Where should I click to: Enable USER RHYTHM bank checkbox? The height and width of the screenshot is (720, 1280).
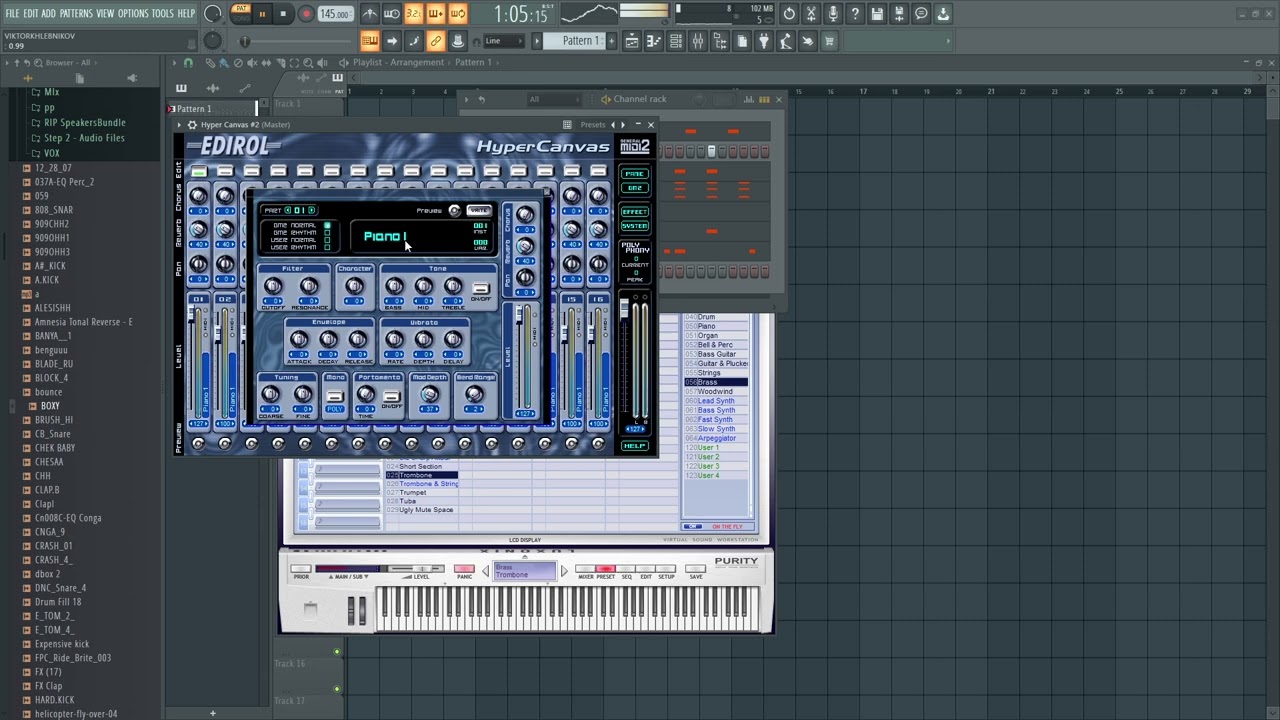[x=327, y=247]
